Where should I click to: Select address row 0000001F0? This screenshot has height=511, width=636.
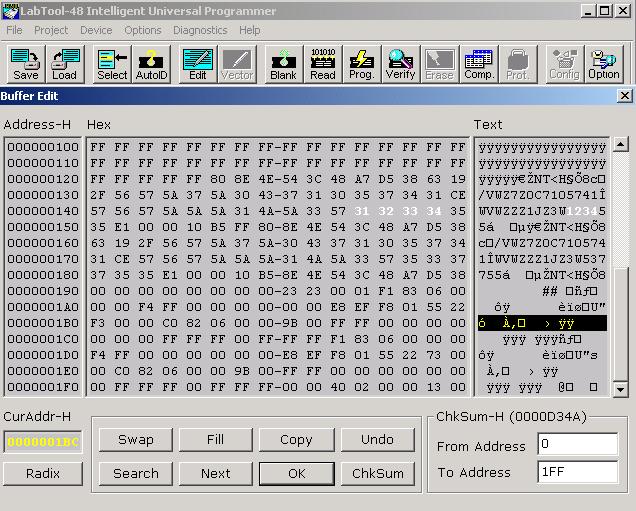(x=43, y=387)
